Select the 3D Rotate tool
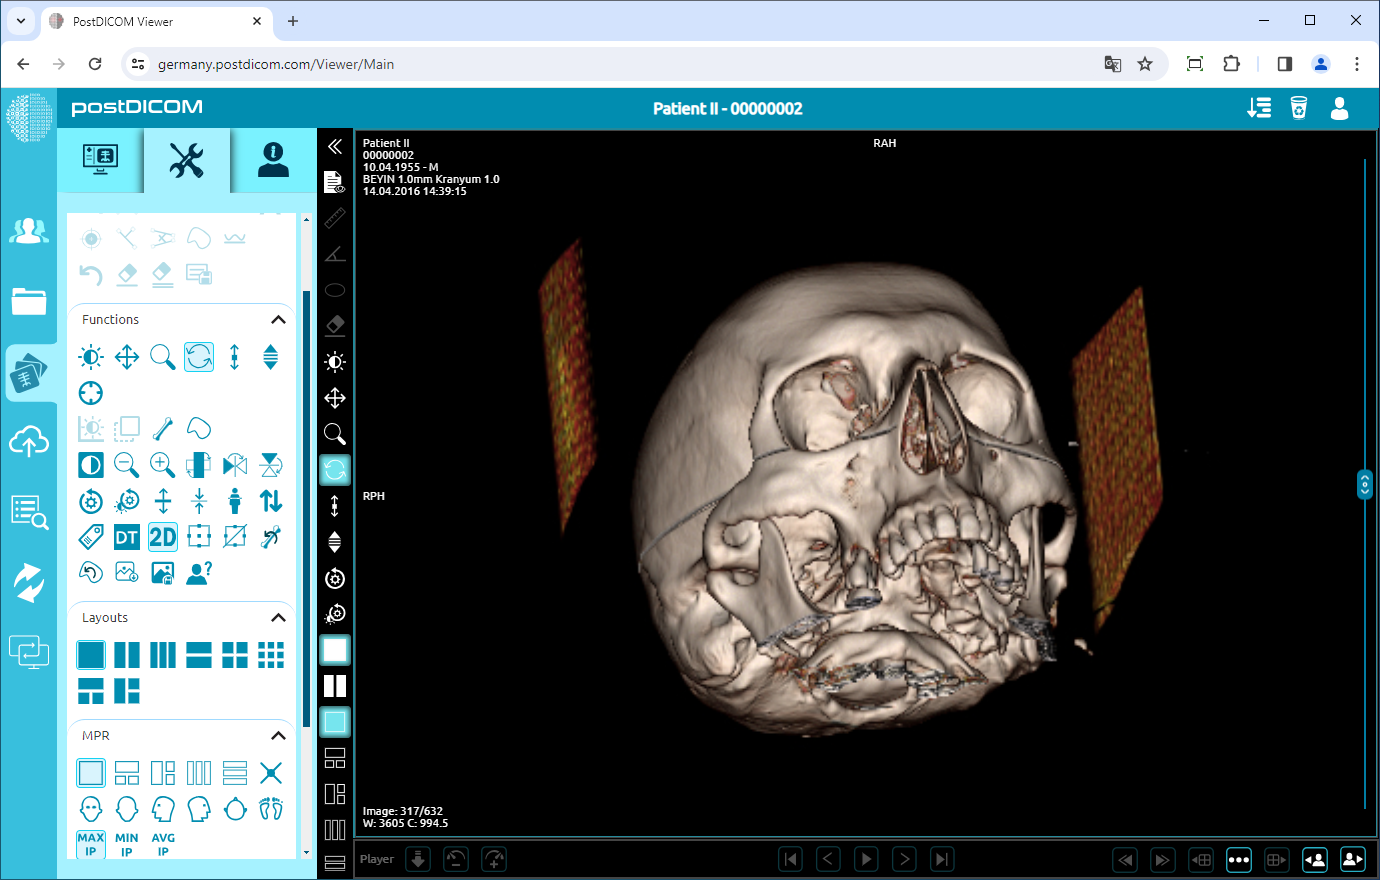 (199, 357)
